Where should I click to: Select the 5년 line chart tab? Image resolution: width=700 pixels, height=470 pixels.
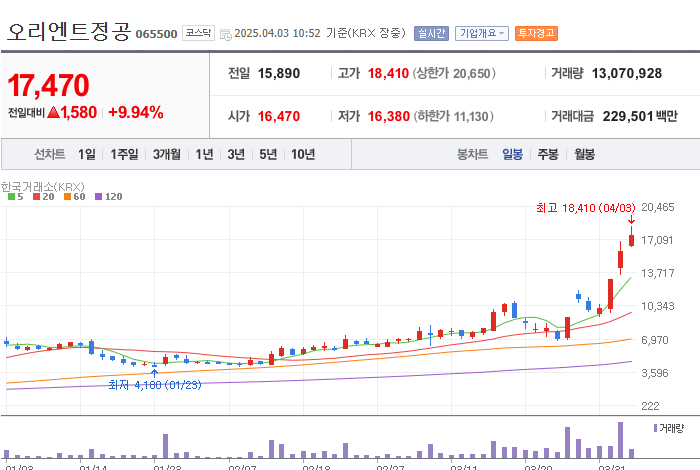click(268, 154)
